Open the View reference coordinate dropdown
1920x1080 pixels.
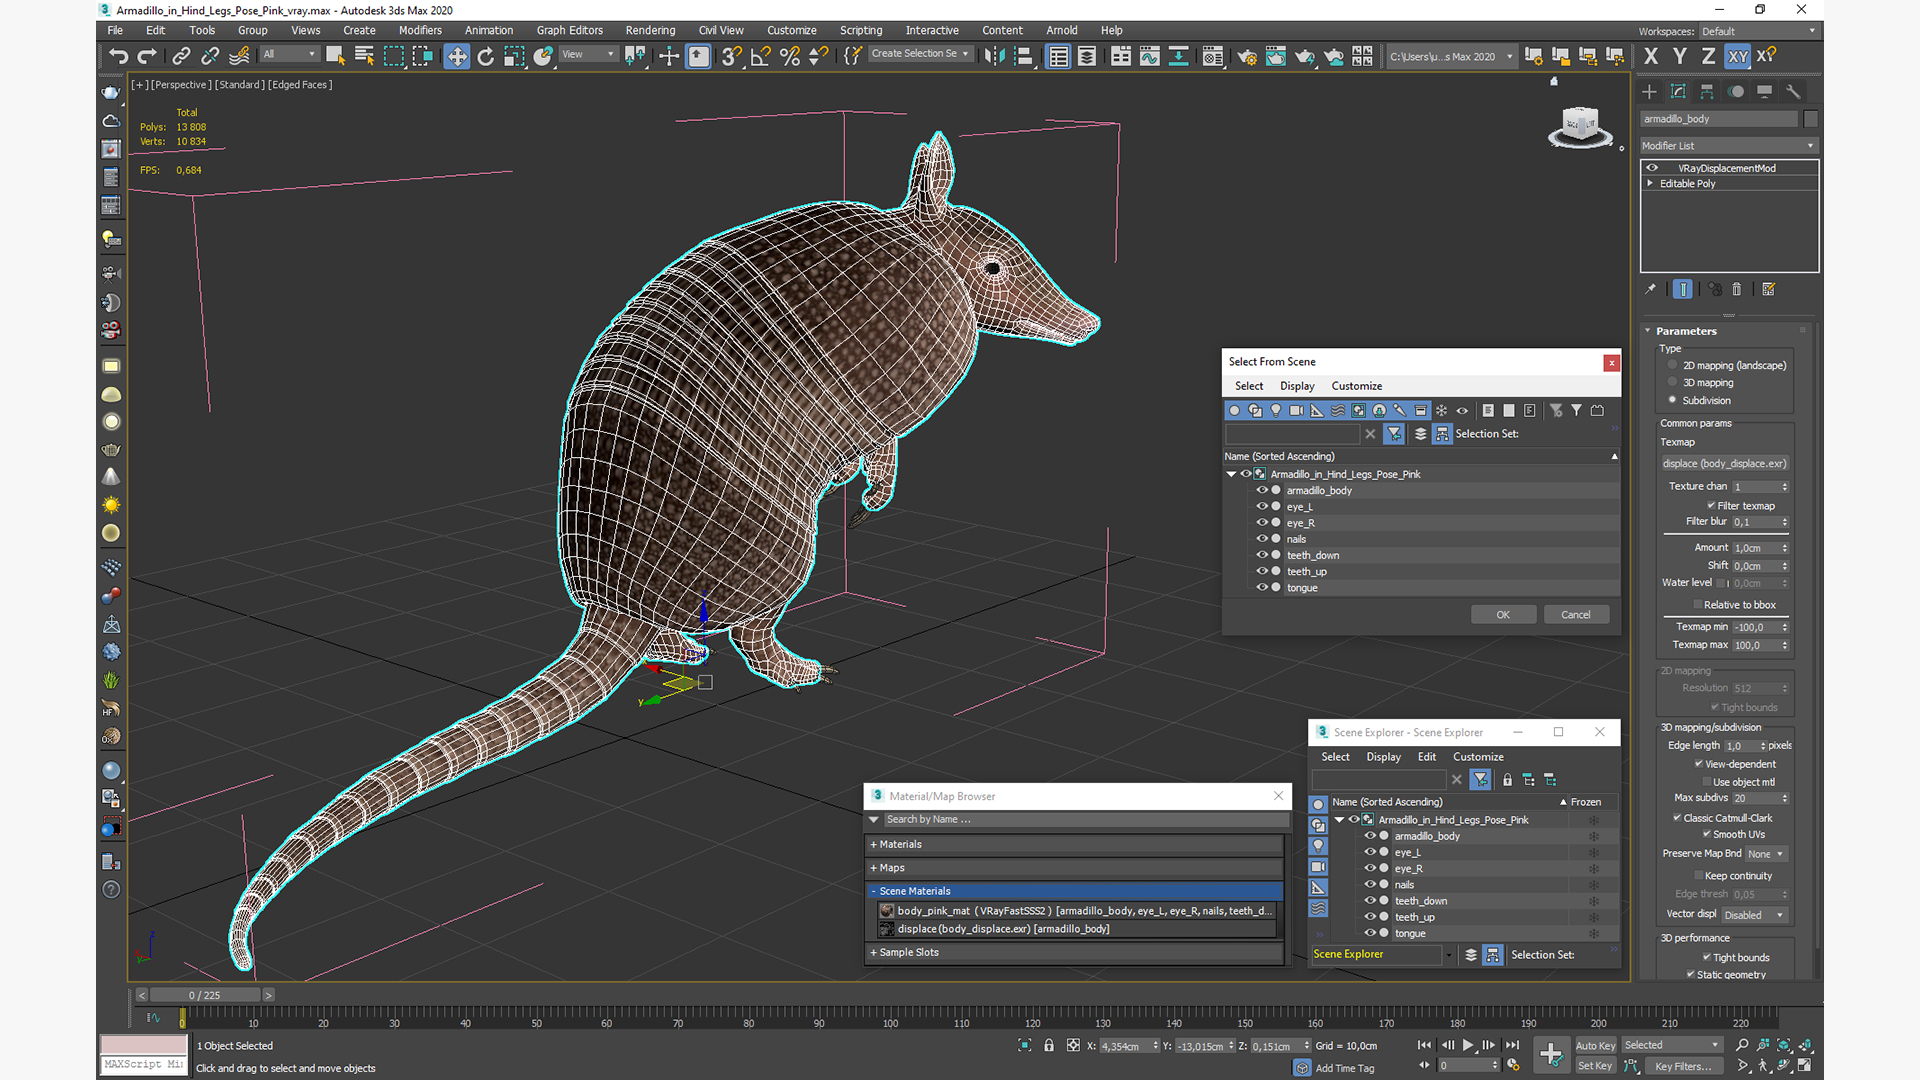tap(588, 55)
